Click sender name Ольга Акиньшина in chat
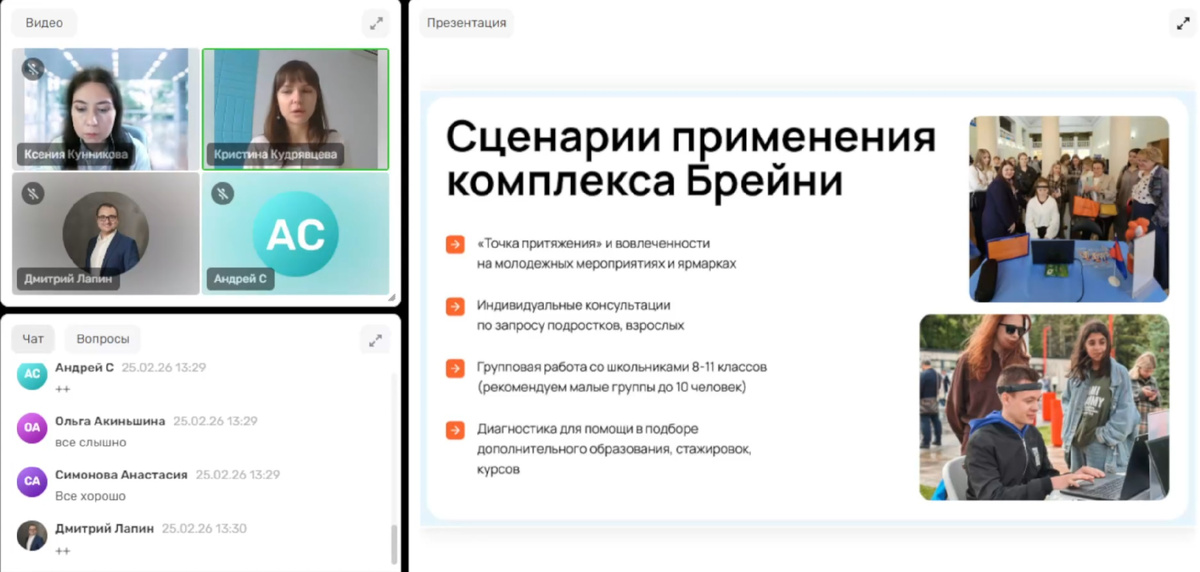The width and height of the screenshot is (1200, 572). click(x=110, y=421)
